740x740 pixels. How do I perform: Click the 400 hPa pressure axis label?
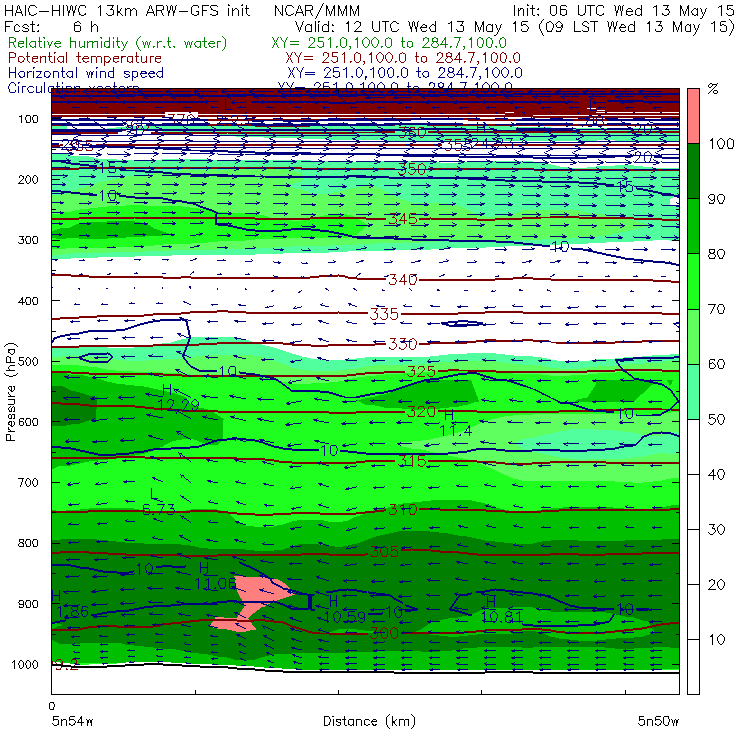click(28, 301)
